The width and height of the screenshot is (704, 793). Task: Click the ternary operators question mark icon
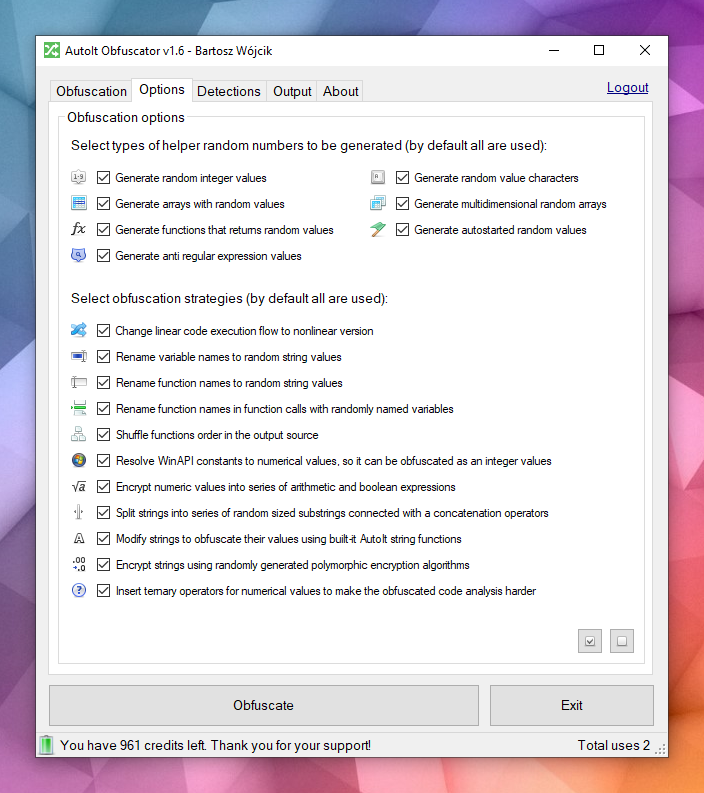point(78,590)
